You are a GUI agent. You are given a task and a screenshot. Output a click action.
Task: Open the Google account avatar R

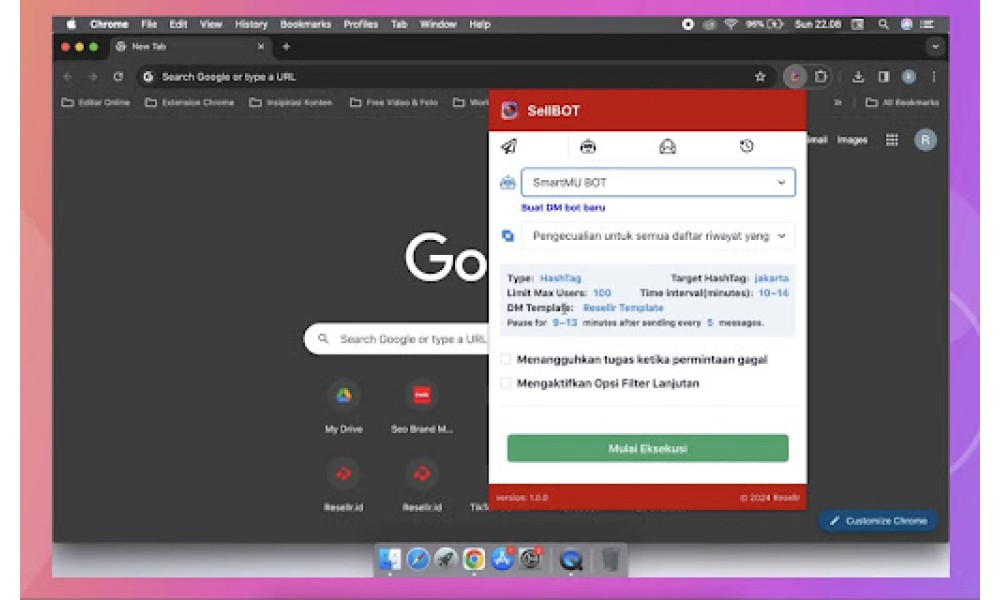(925, 140)
